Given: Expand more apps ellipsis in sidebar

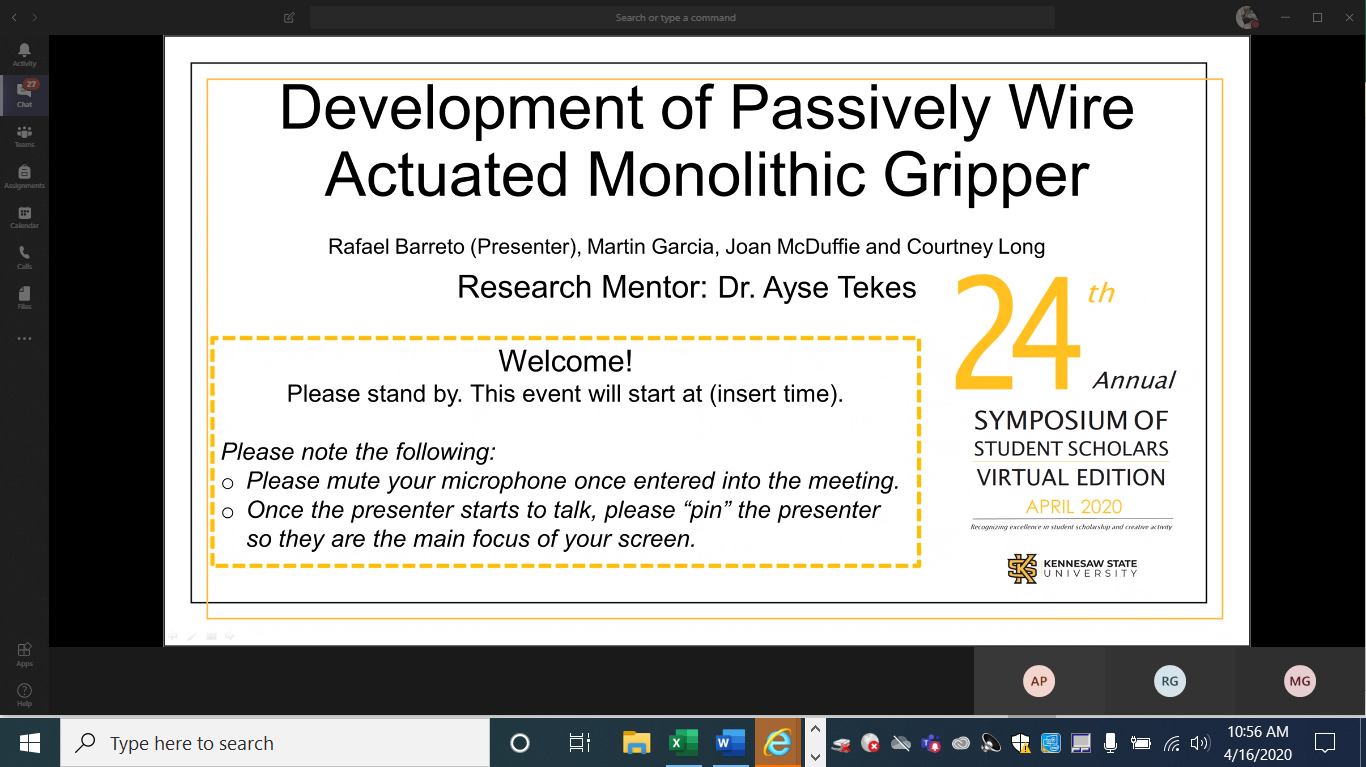Looking at the screenshot, I should [x=24, y=339].
